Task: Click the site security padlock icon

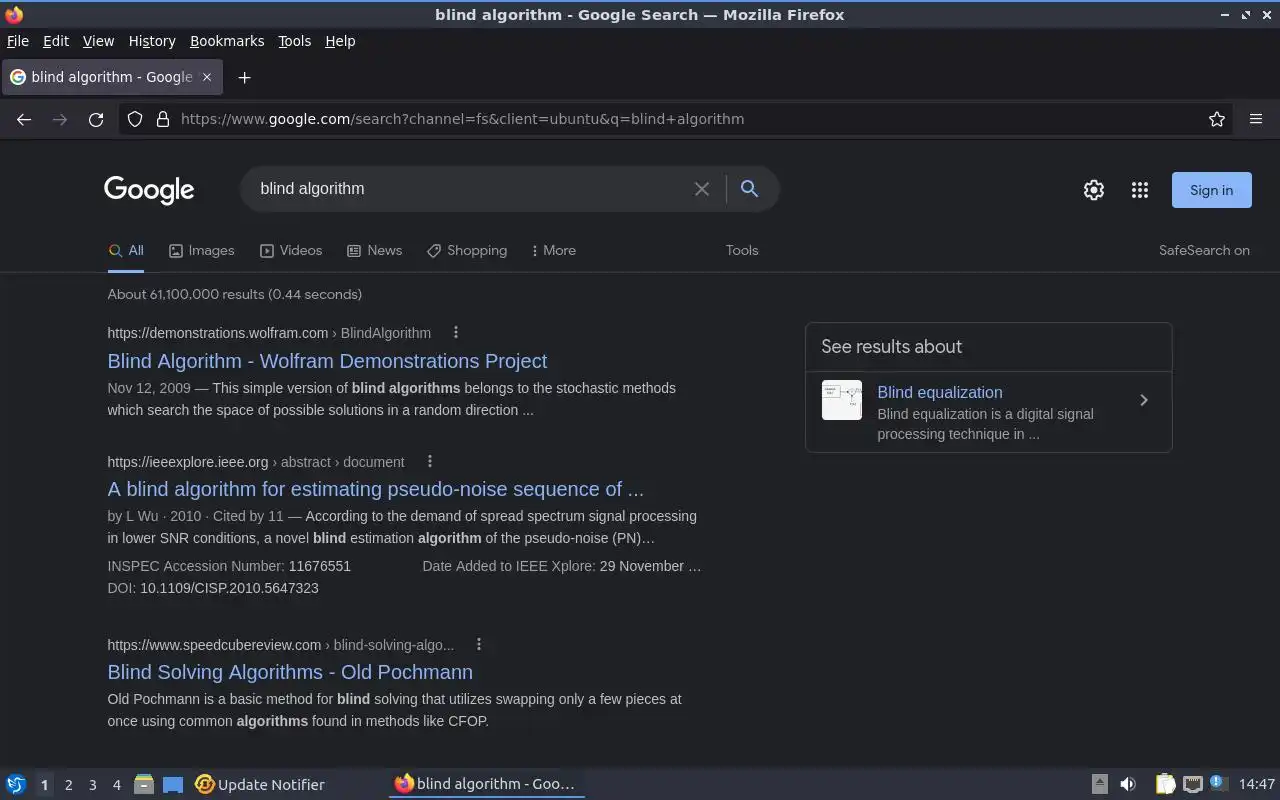Action: click(x=163, y=119)
